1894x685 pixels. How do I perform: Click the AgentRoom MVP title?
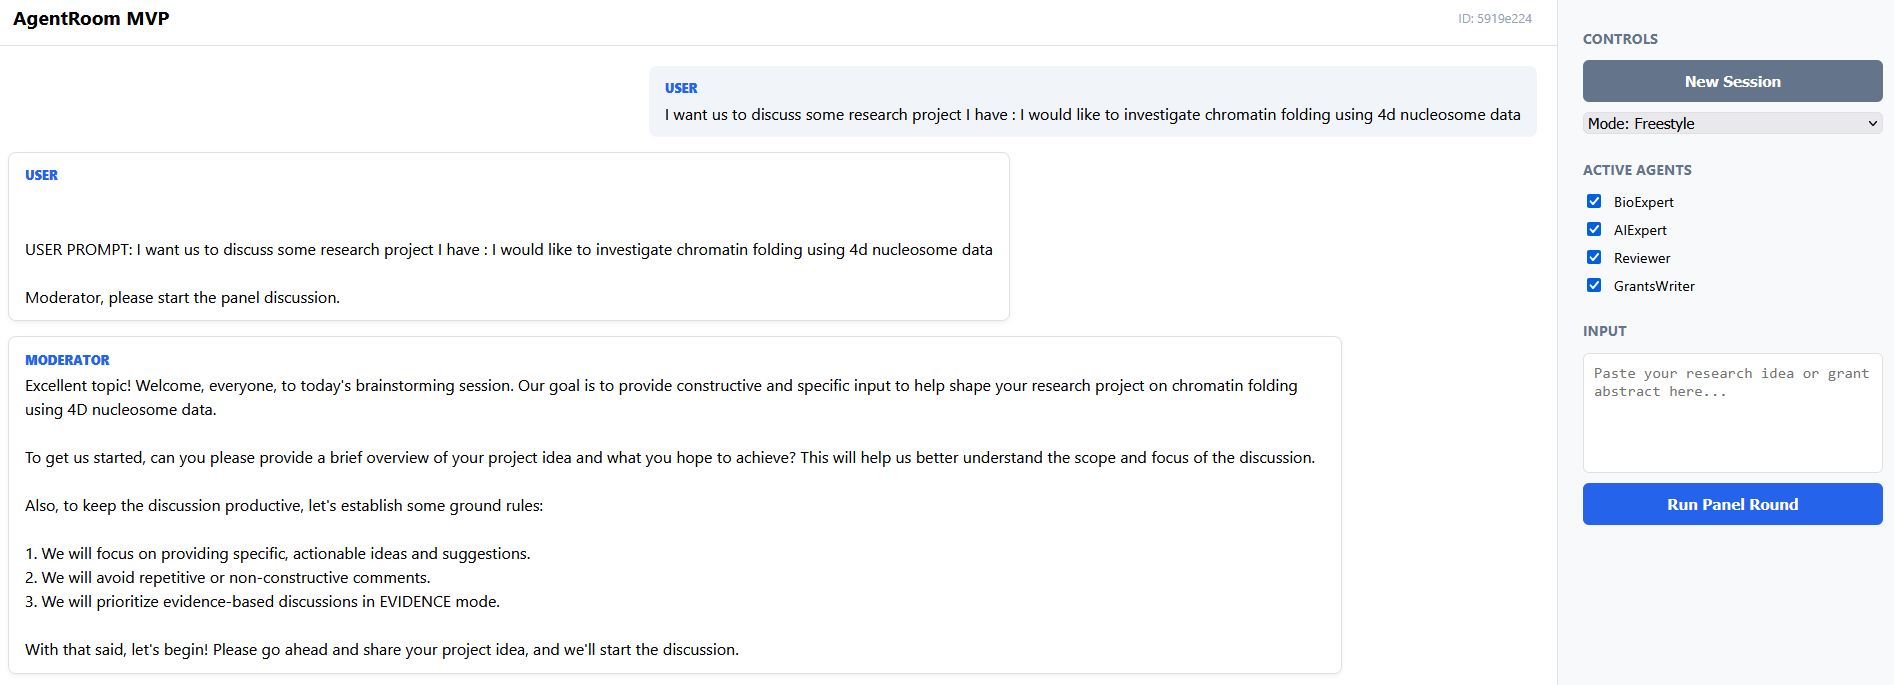[91, 19]
